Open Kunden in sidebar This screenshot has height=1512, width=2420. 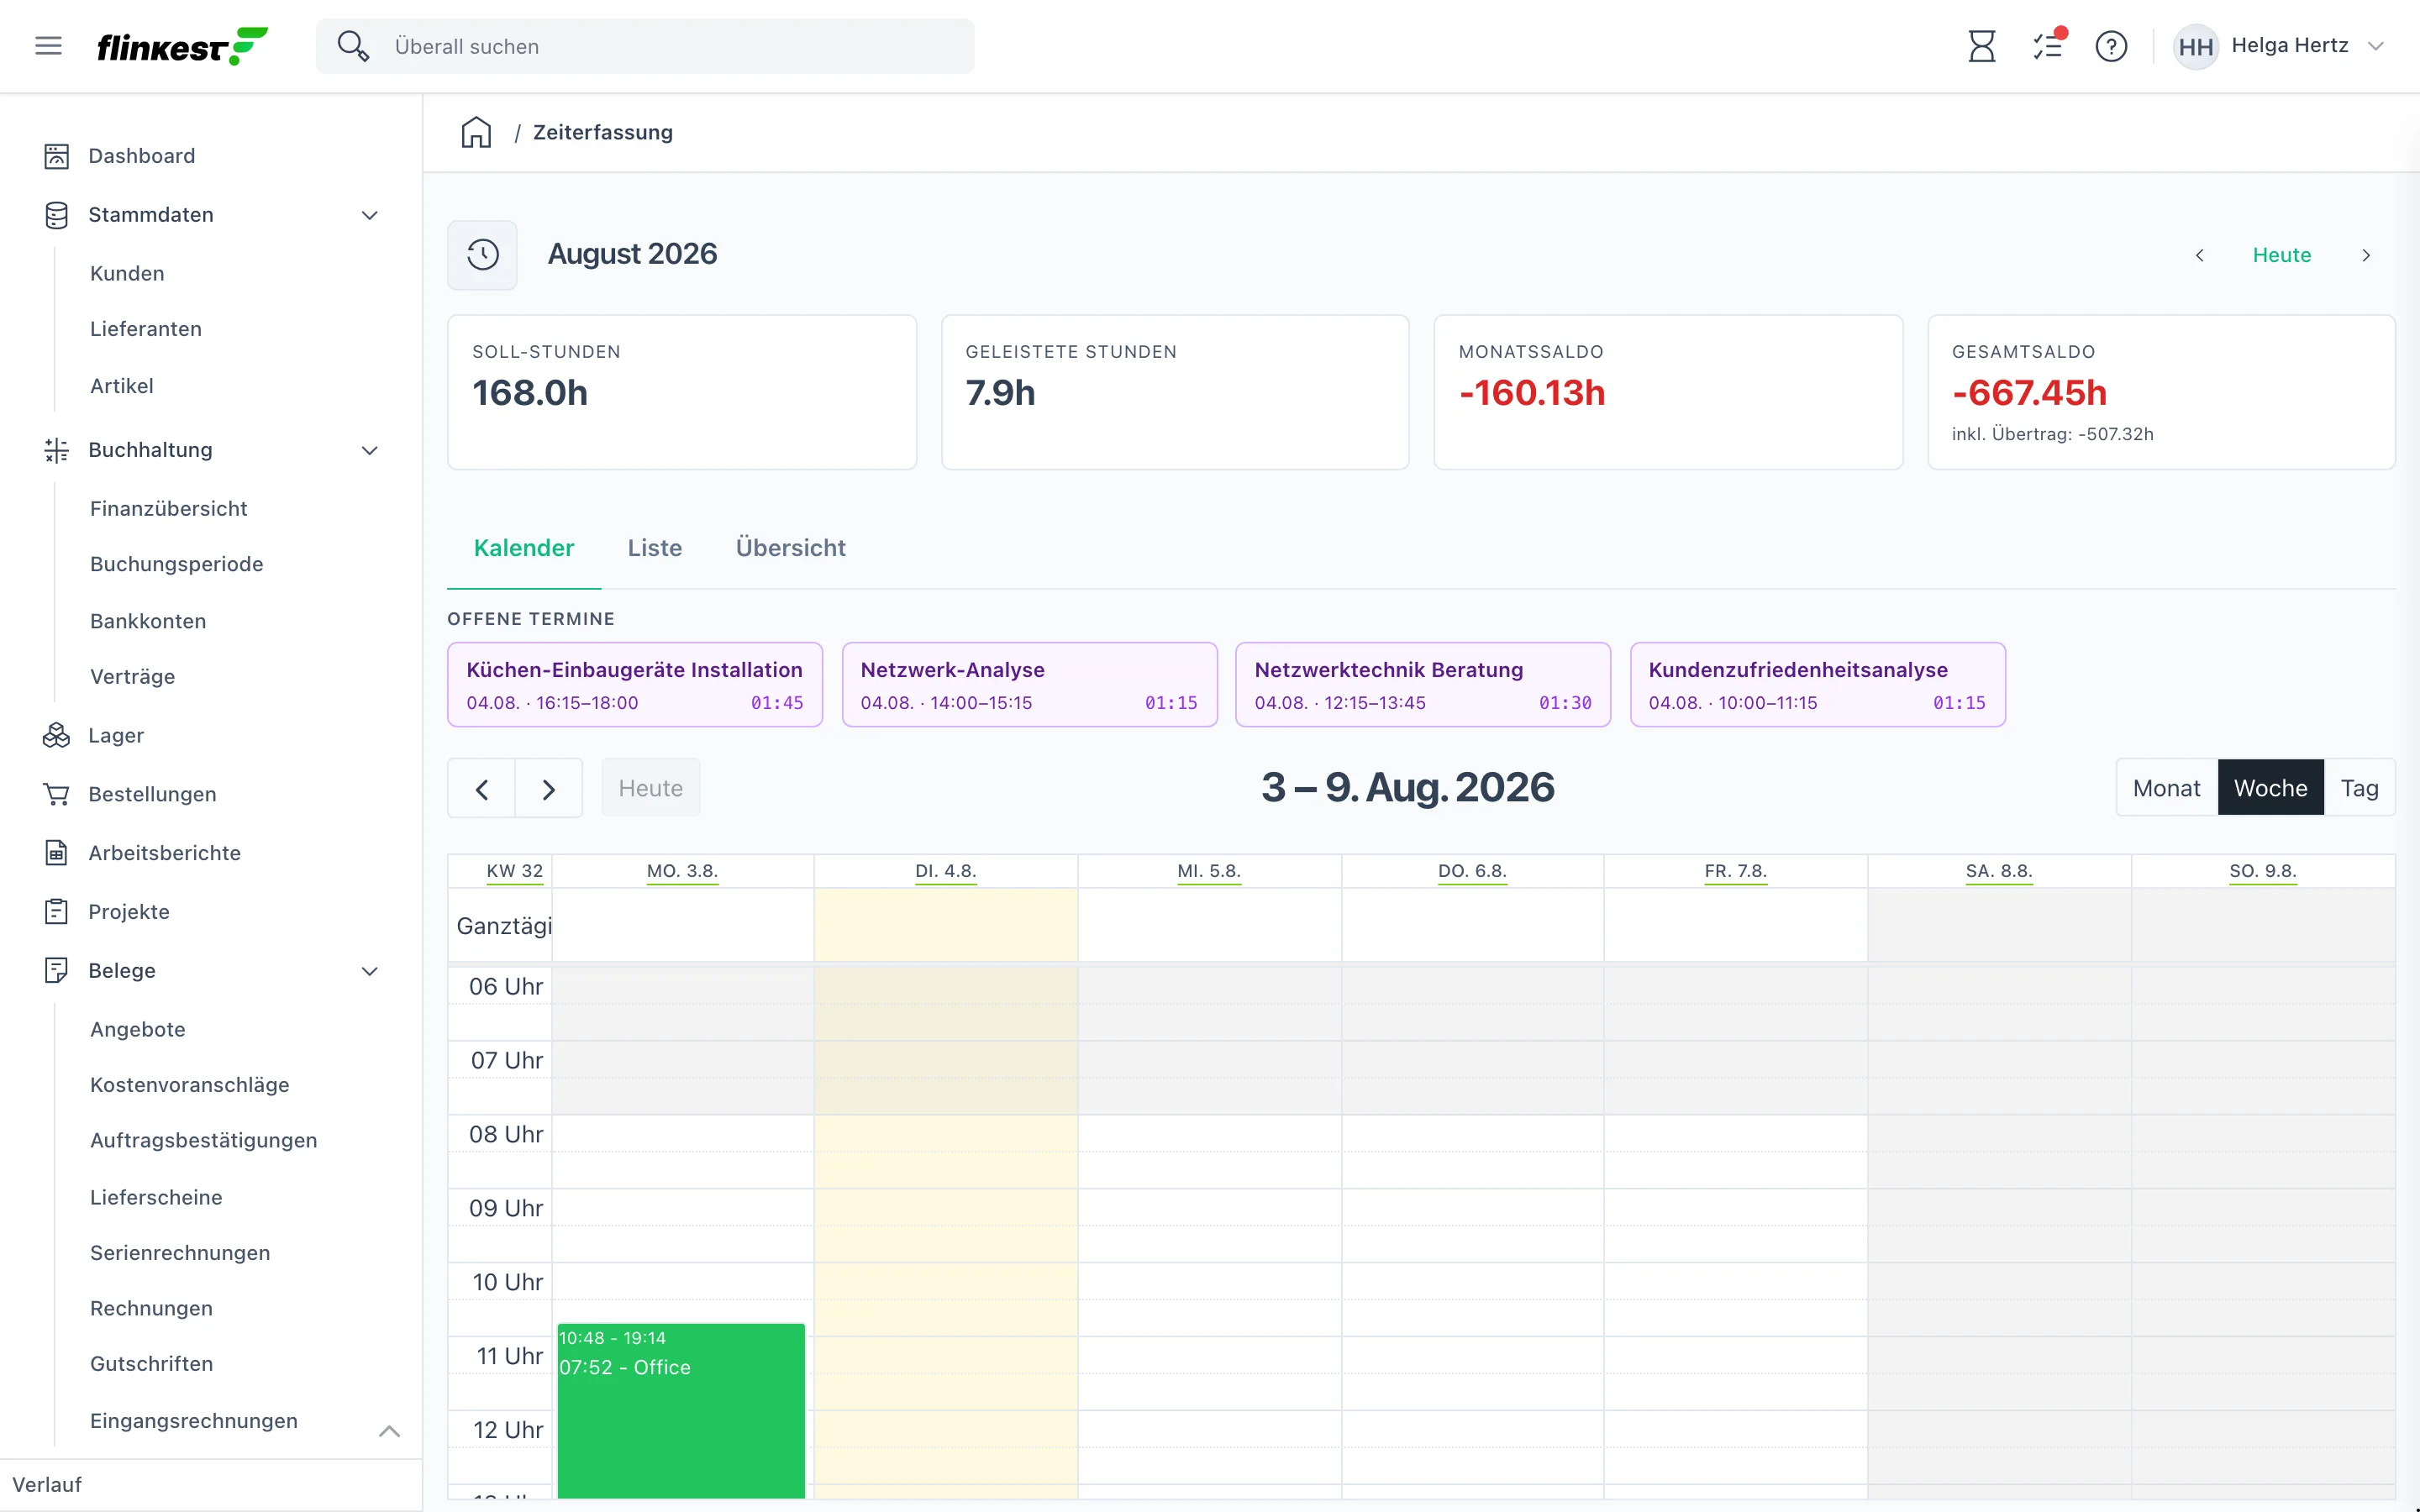coord(127,274)
